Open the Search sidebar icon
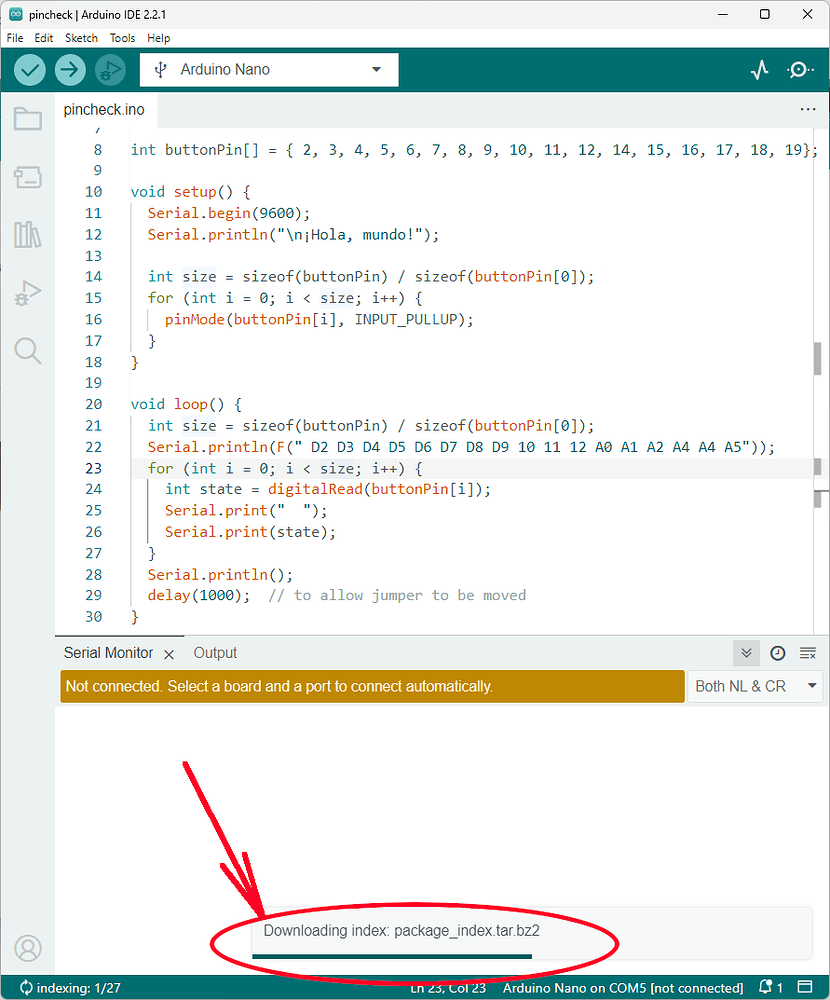830x1000 pixels. pos(27,351)
